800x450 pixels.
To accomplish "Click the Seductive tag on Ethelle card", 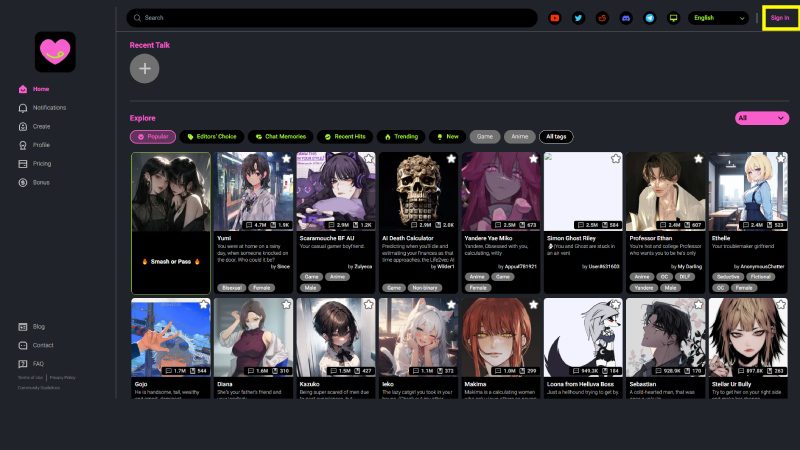I will [728, 277].
